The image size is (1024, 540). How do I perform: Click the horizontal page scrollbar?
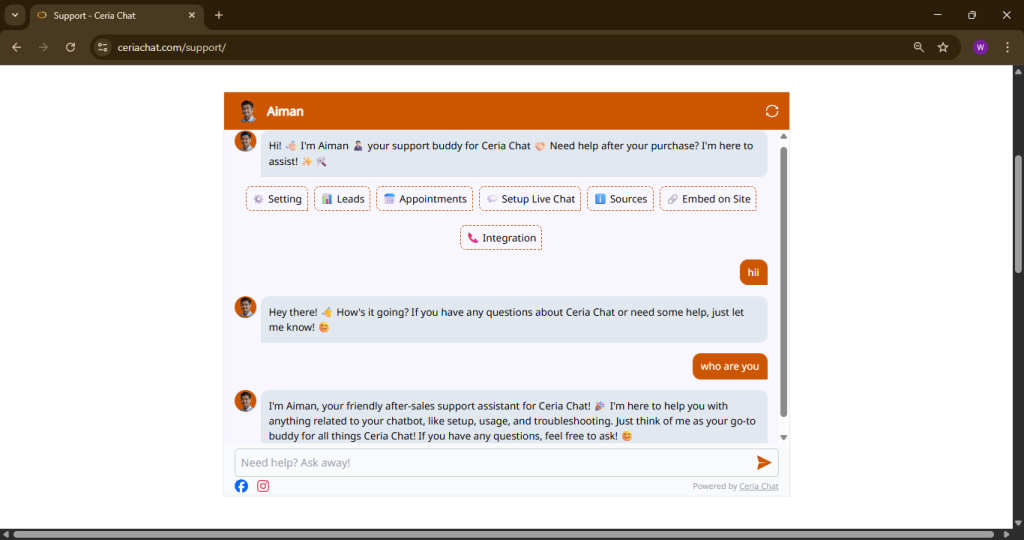[x=500, y=534]
